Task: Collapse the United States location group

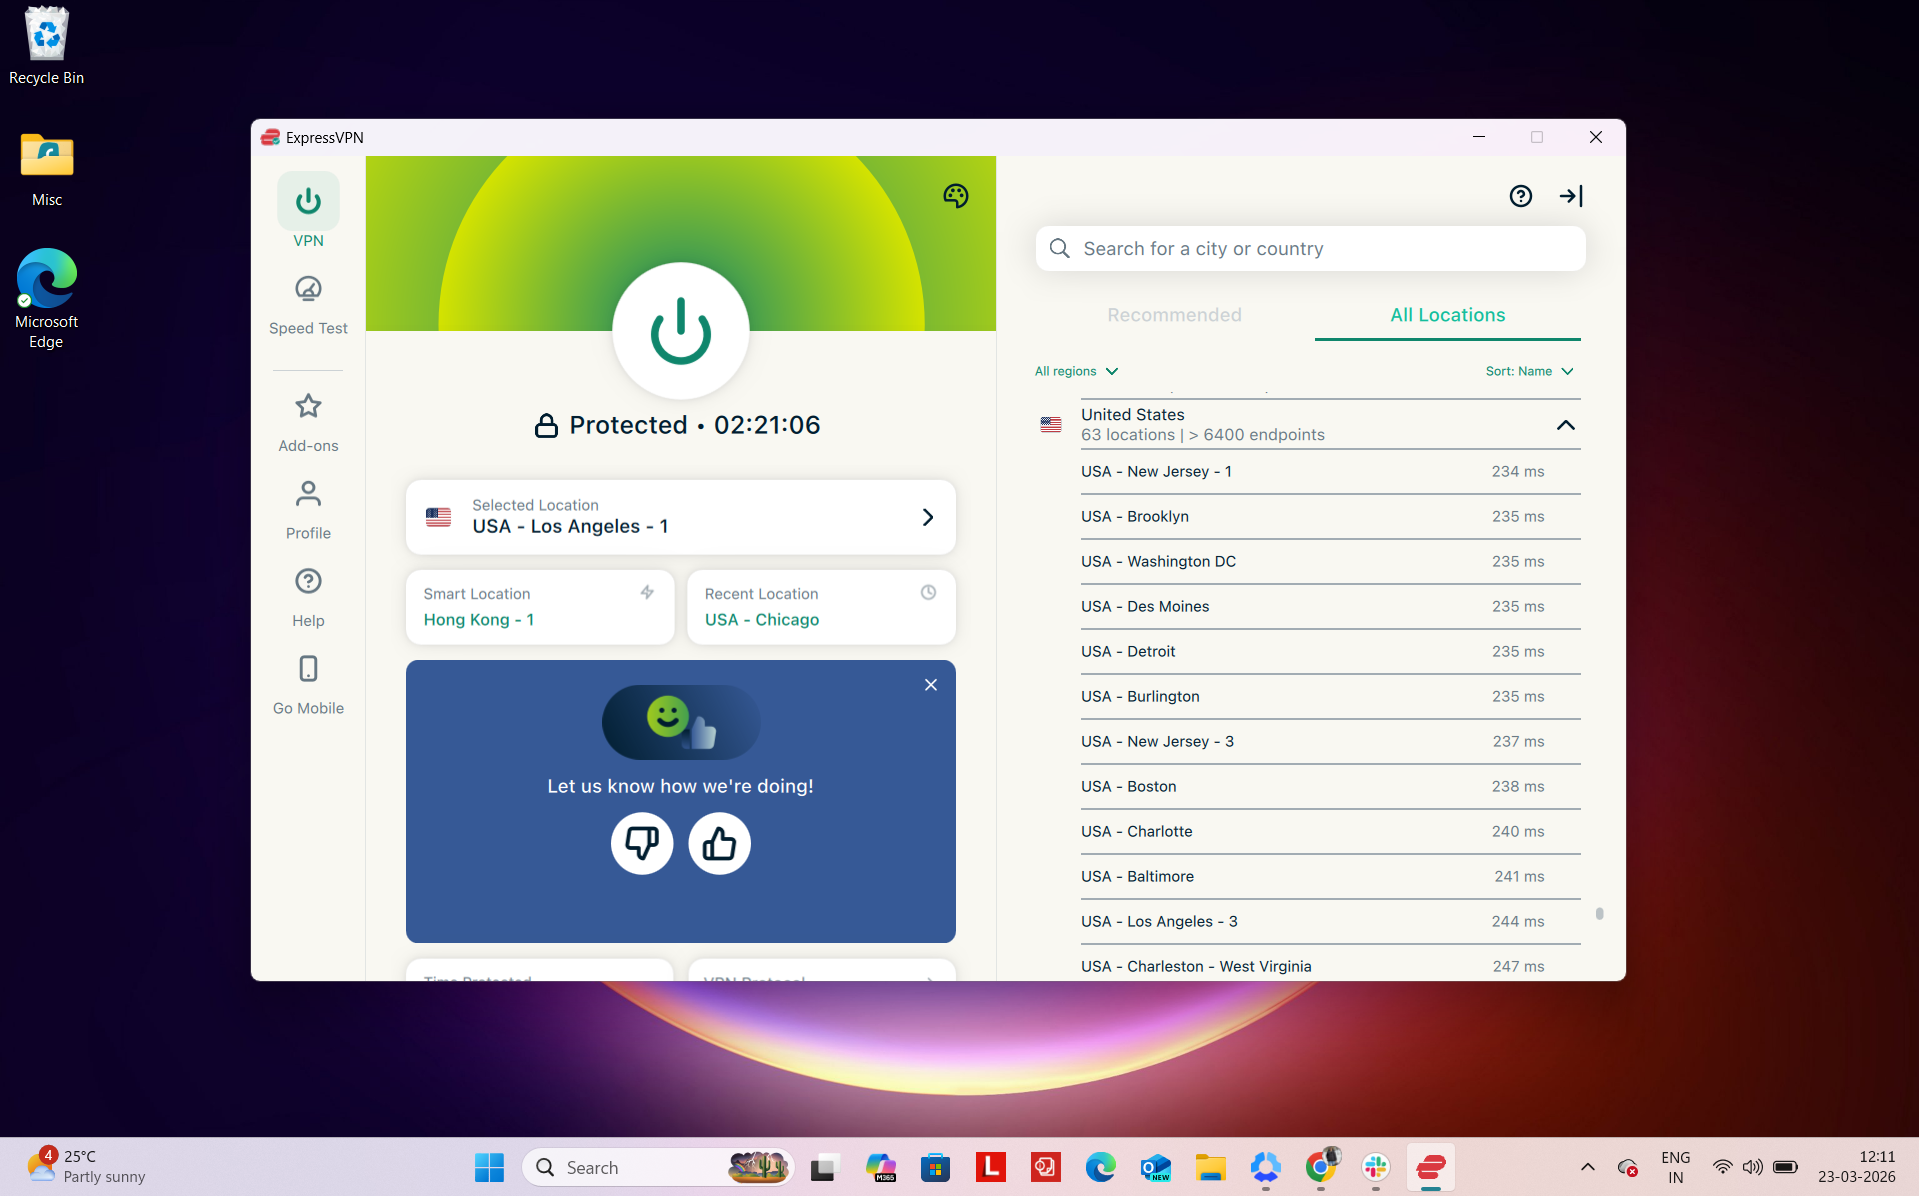Action: click(1565, 425)
